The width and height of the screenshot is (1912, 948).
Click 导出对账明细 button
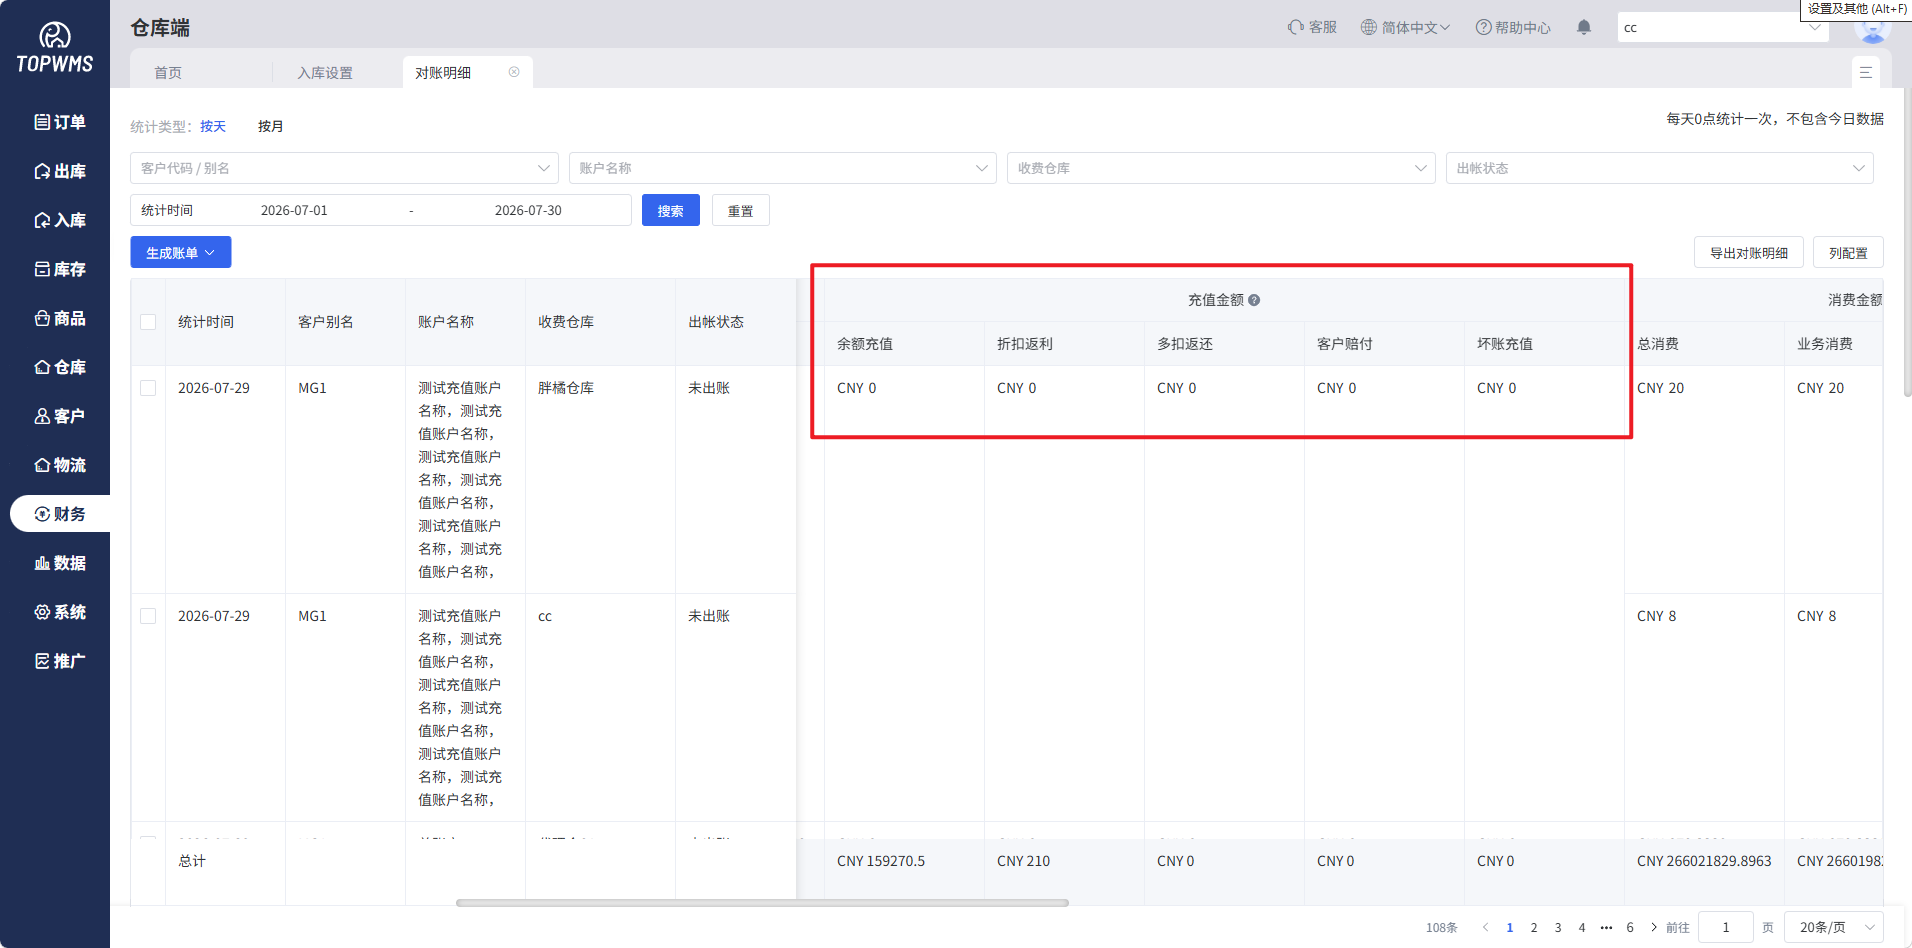(1749, 252)
